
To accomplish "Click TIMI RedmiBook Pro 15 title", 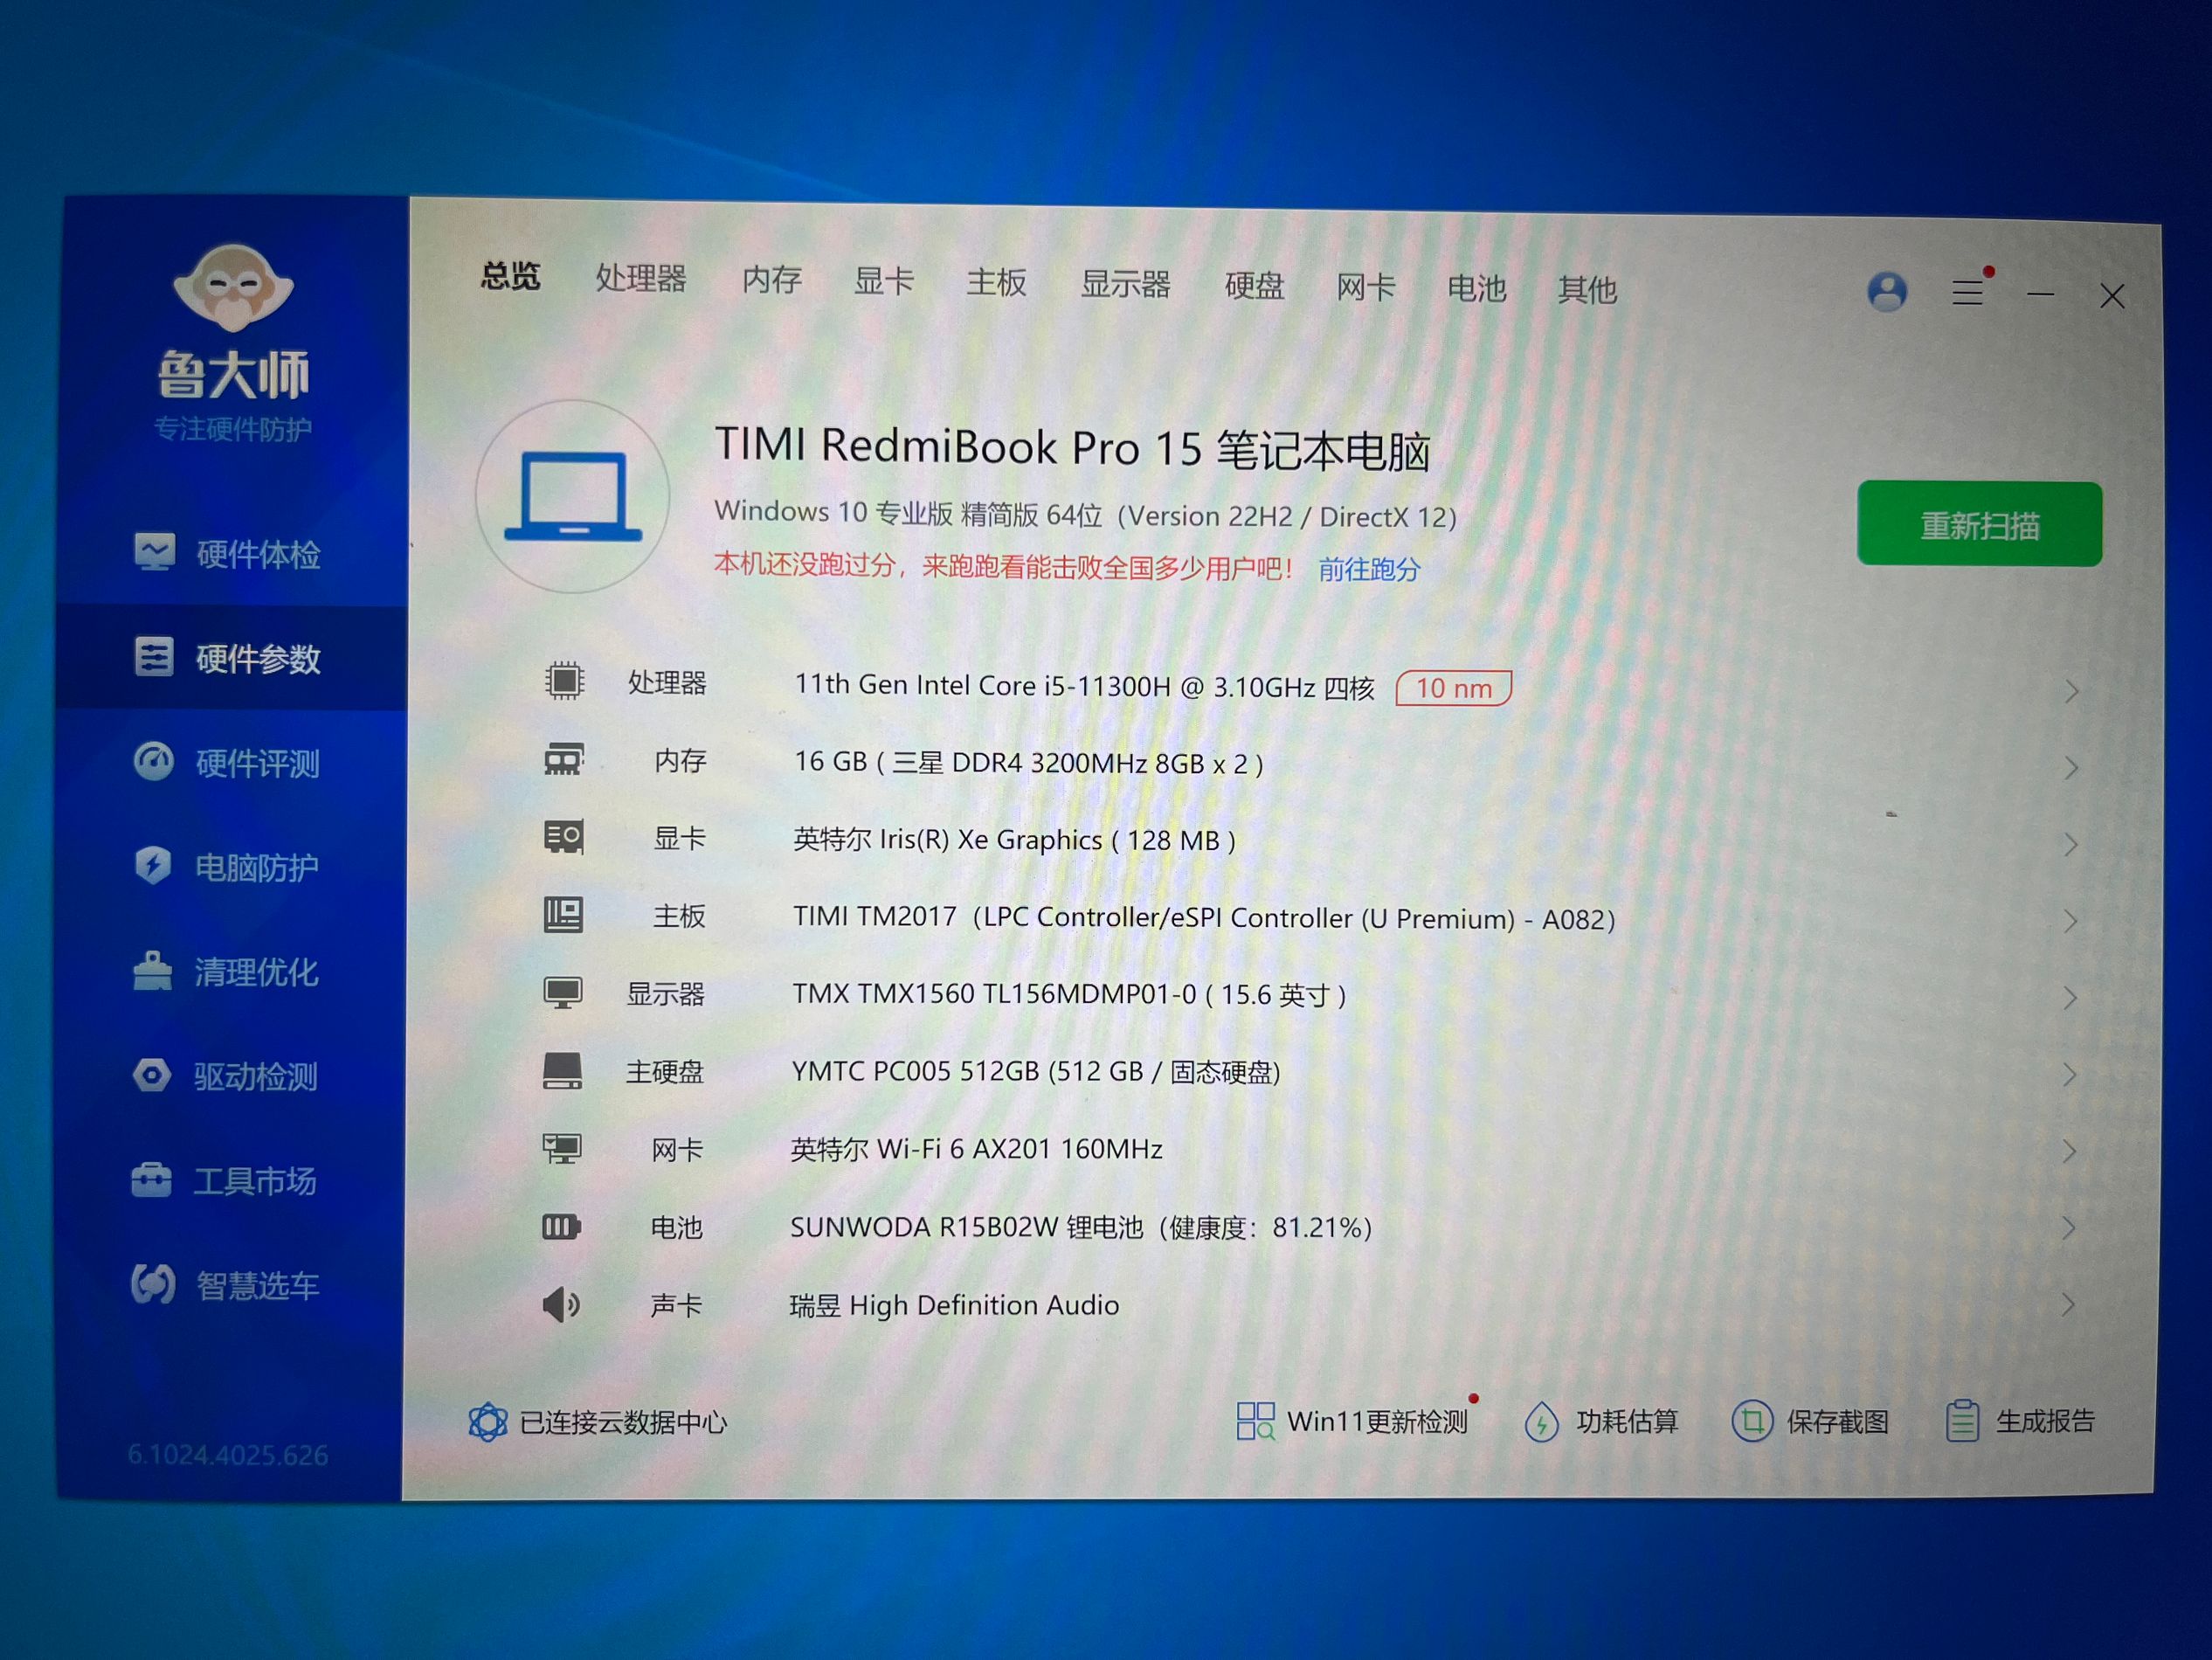I will [1072, 448].
